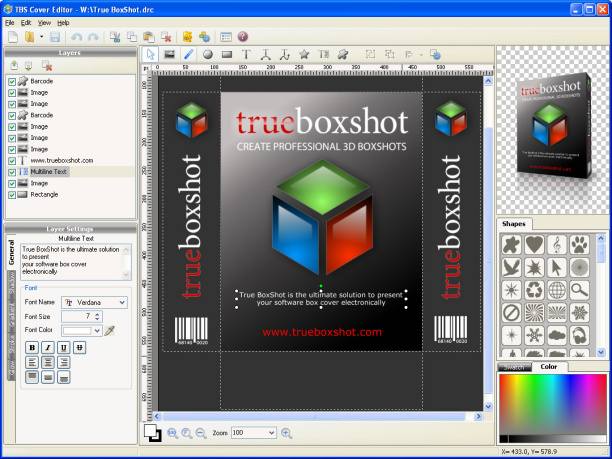Pick a color from the spectrum picker
This screenshot has width=612, height=459.
pos(553,404)
